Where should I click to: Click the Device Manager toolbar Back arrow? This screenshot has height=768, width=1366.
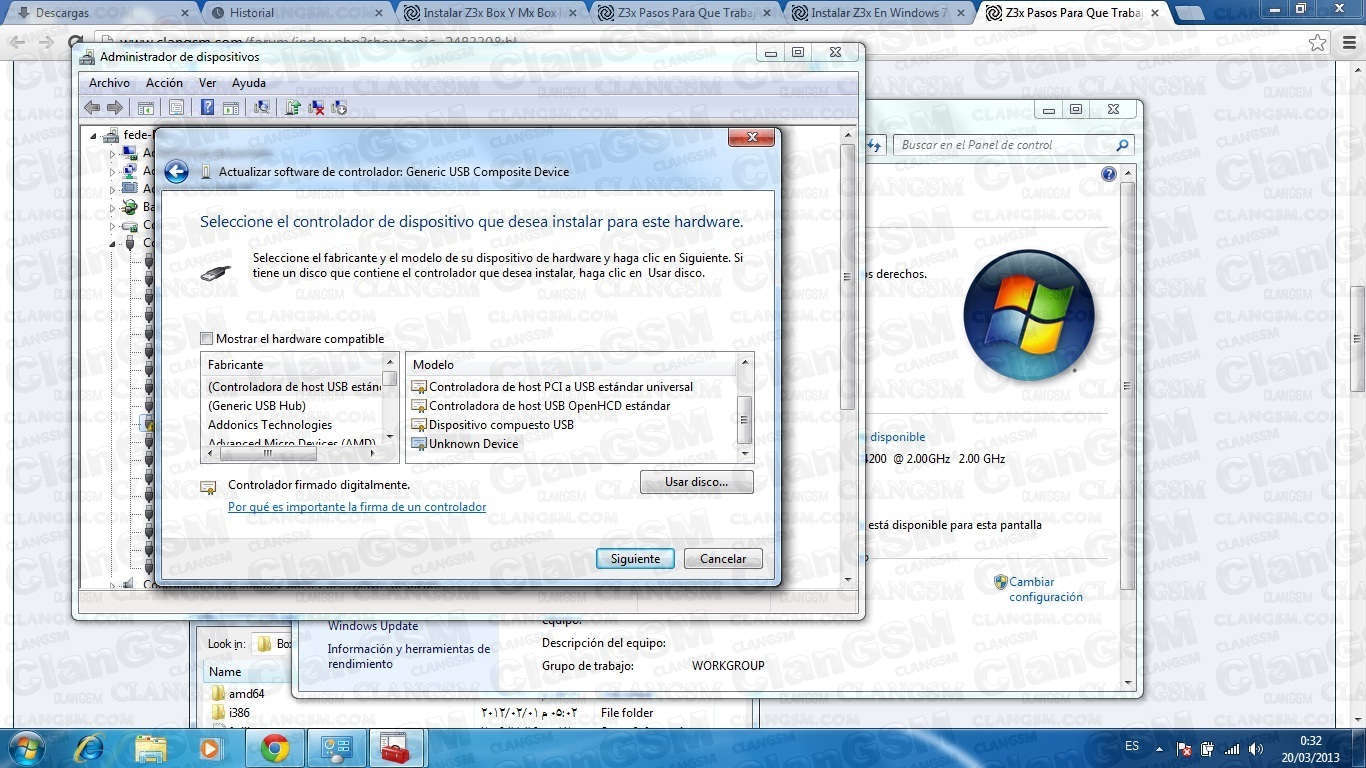[x=92, y=108]
